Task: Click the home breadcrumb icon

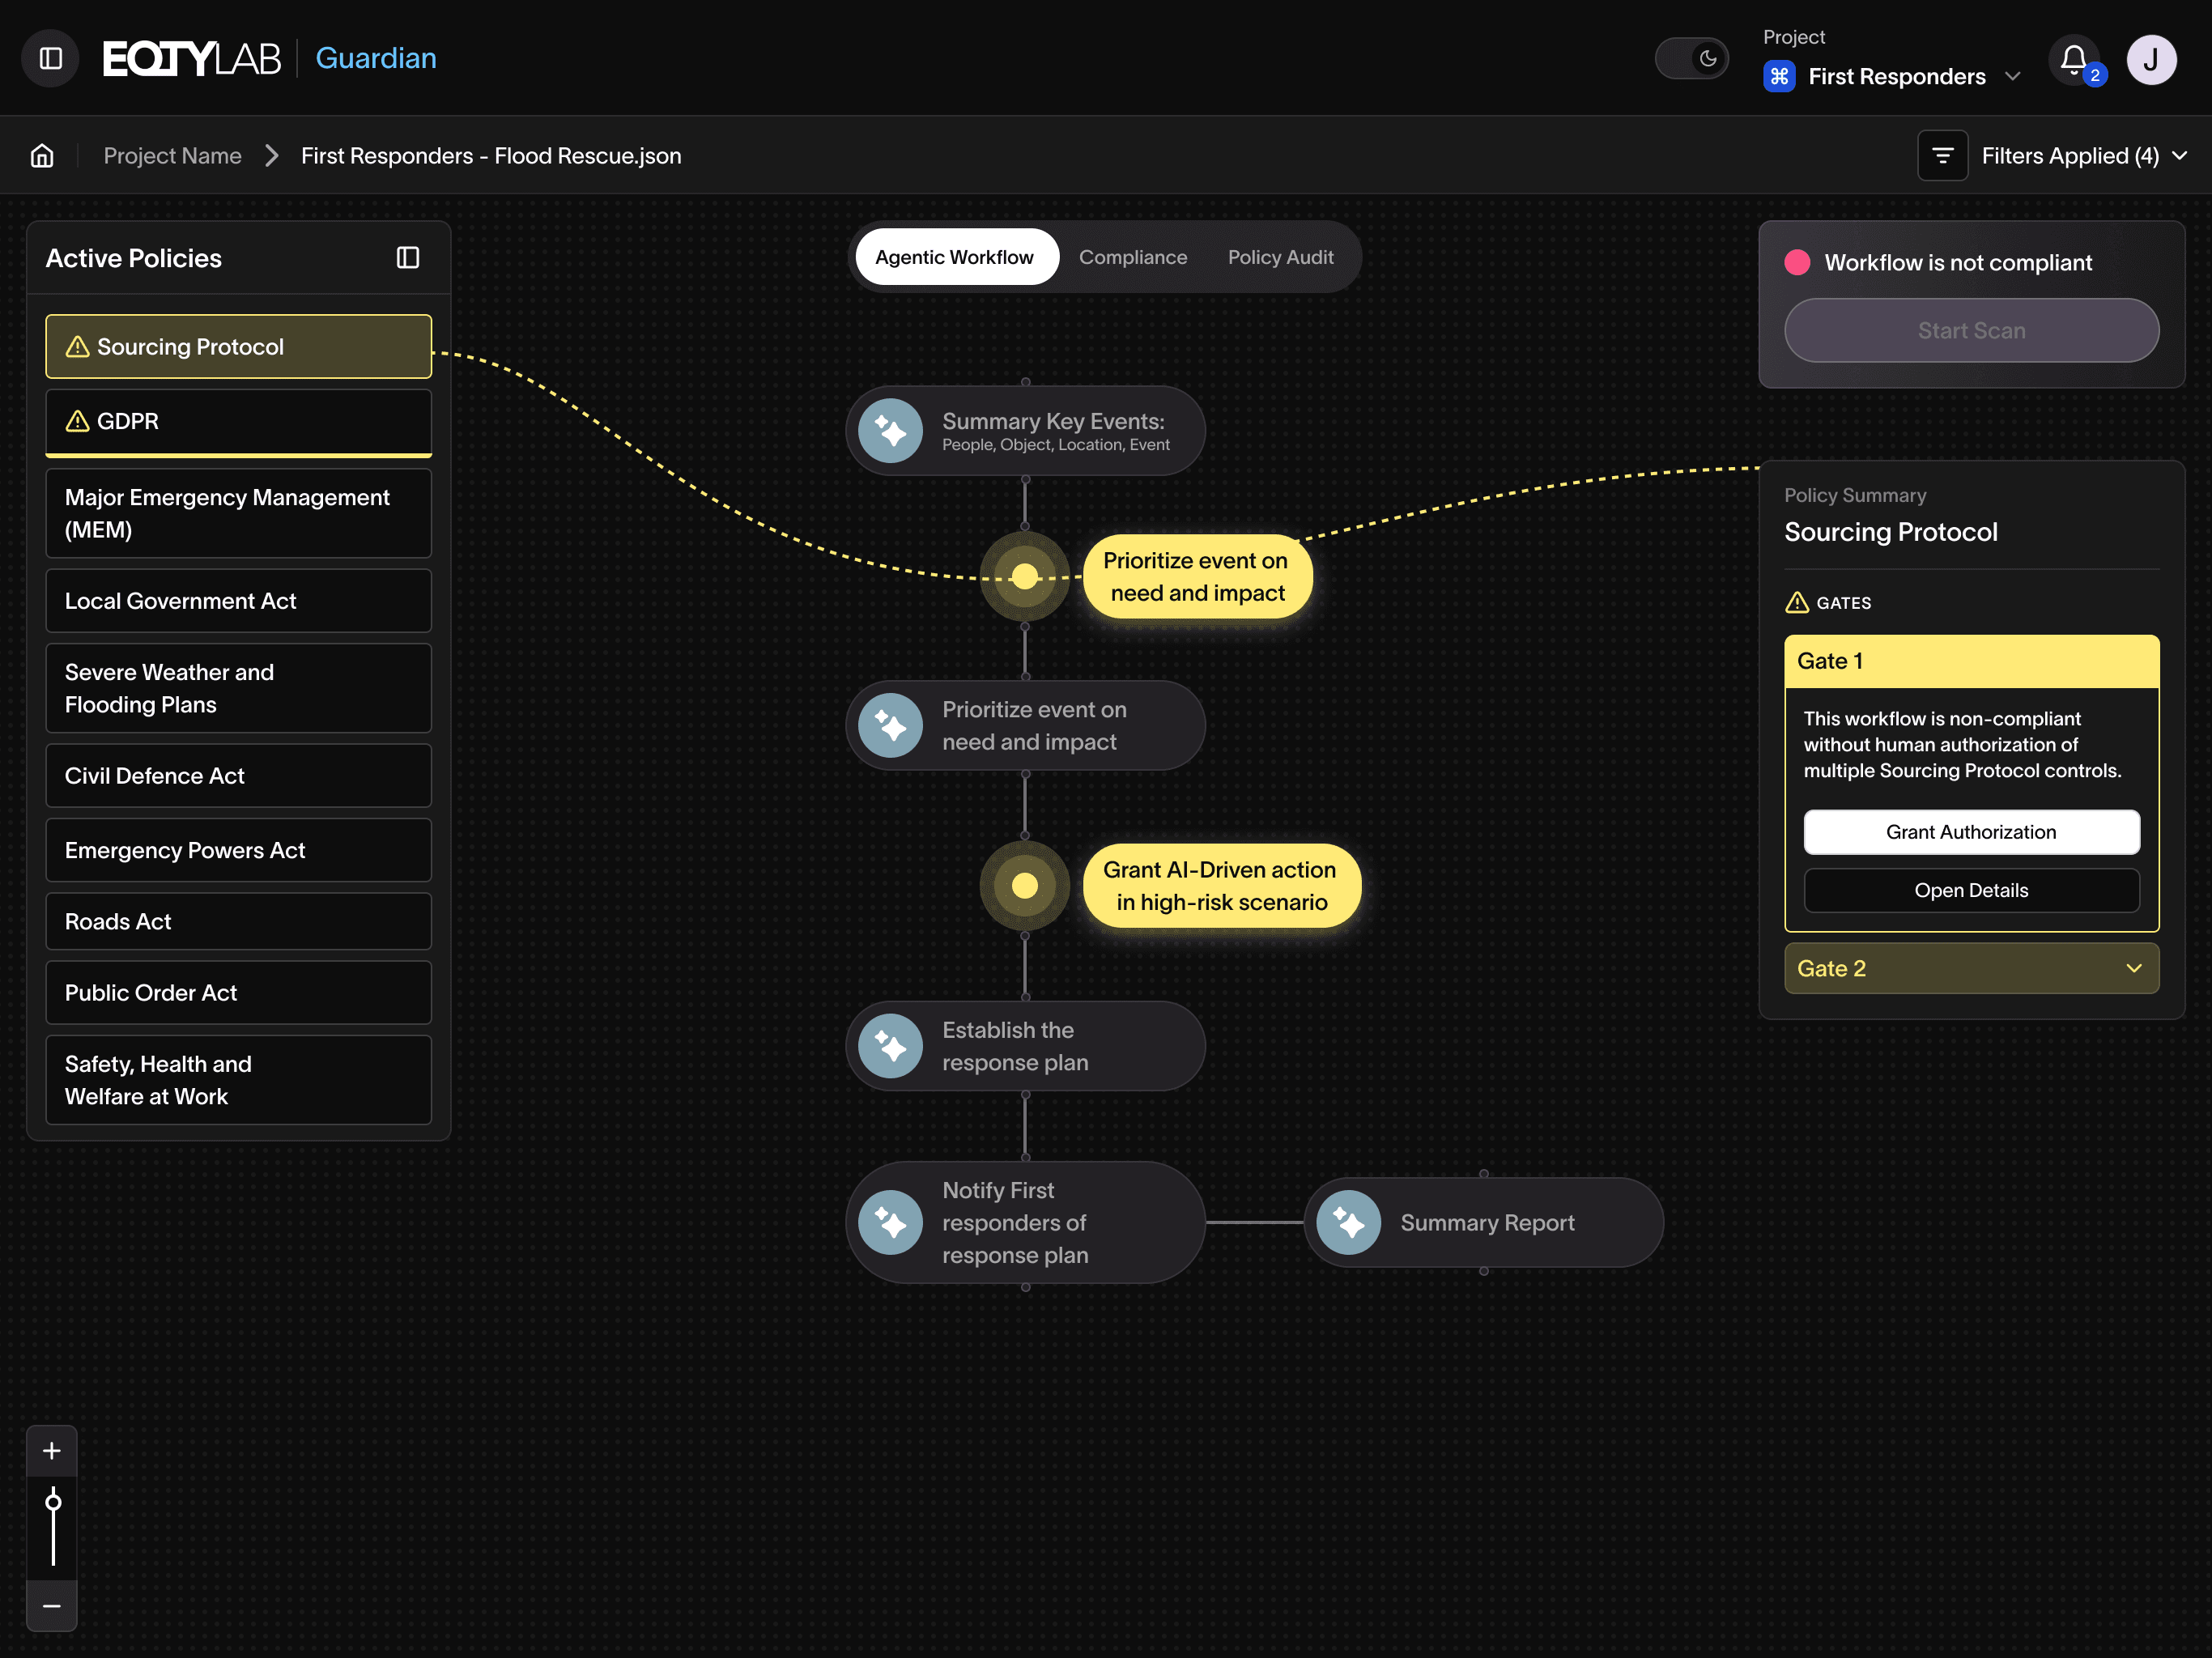Action: click(42, 156)
